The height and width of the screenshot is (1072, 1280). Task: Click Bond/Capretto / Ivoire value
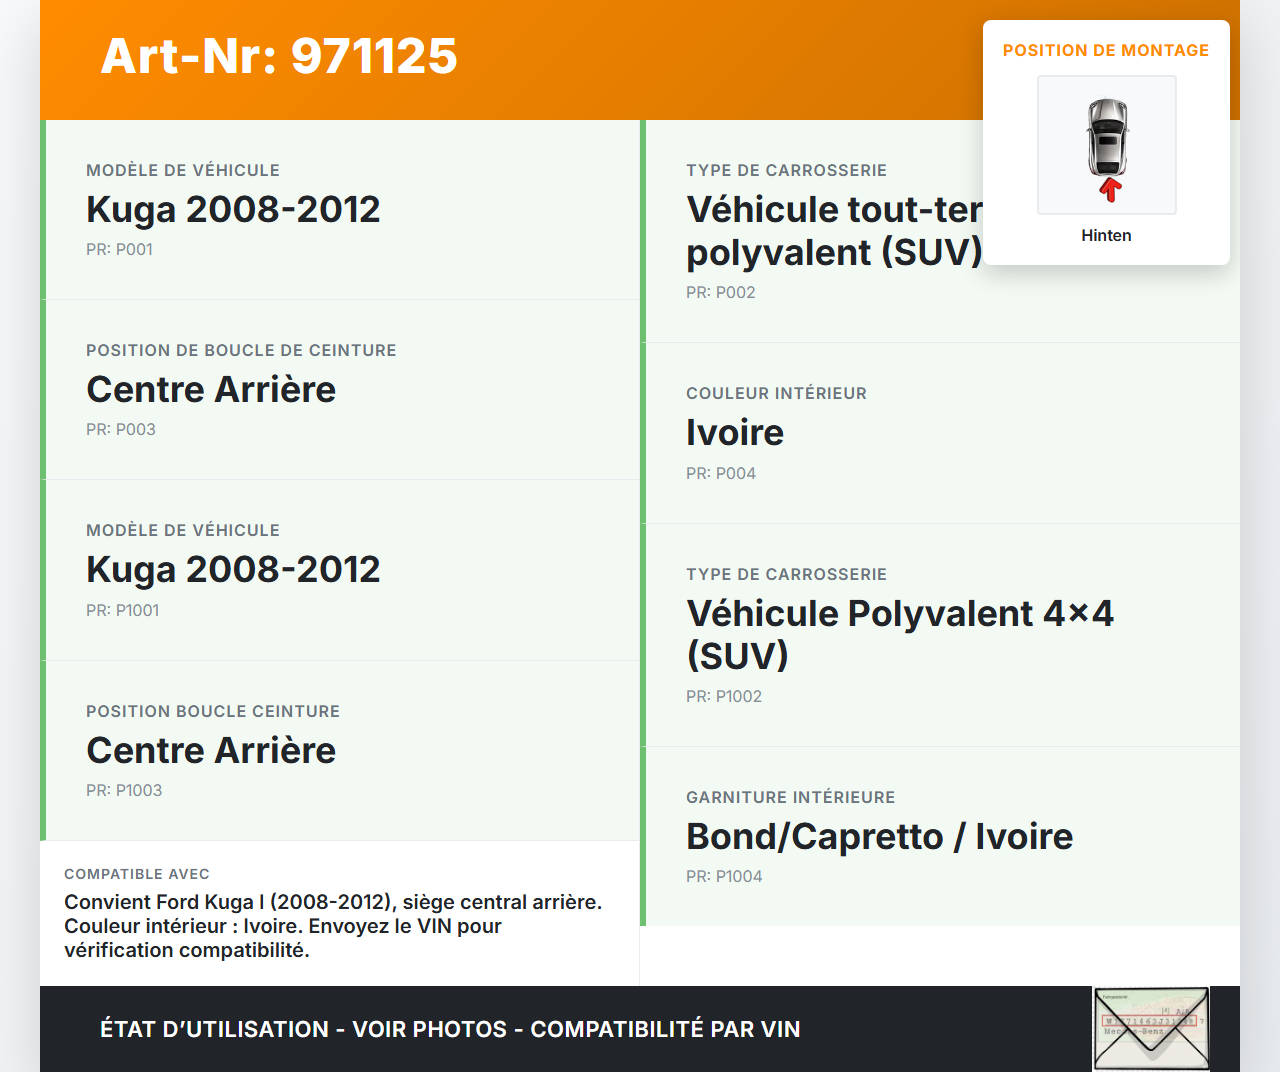tap(880, 836)
